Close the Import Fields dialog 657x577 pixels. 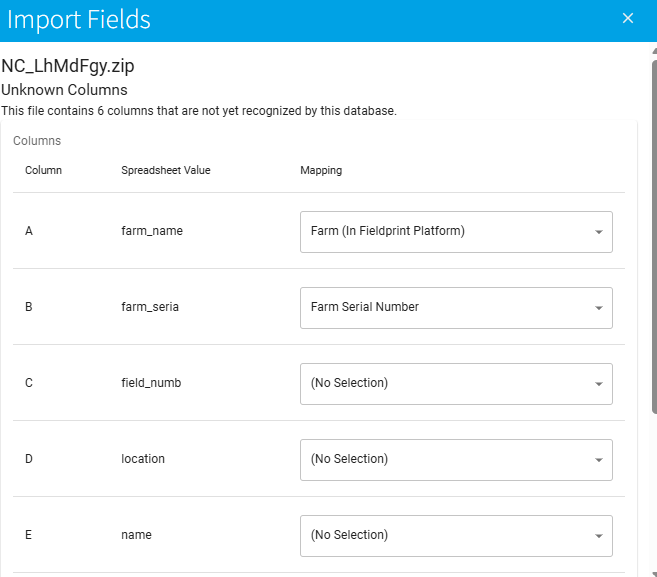point(628,19)
